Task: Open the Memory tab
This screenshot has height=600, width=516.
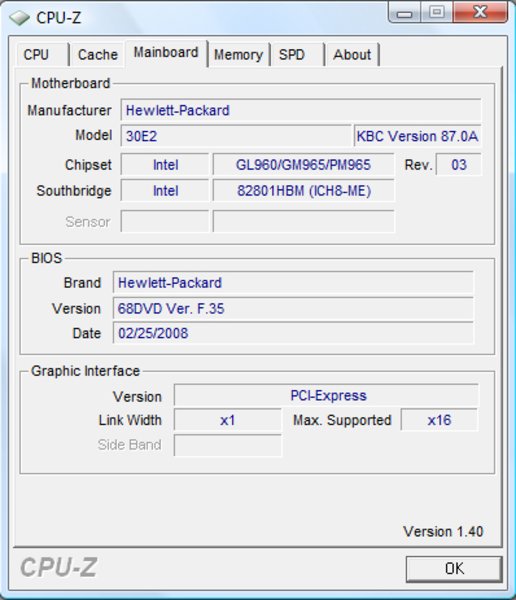Action: pyautogui.click(x=239, y=55)
